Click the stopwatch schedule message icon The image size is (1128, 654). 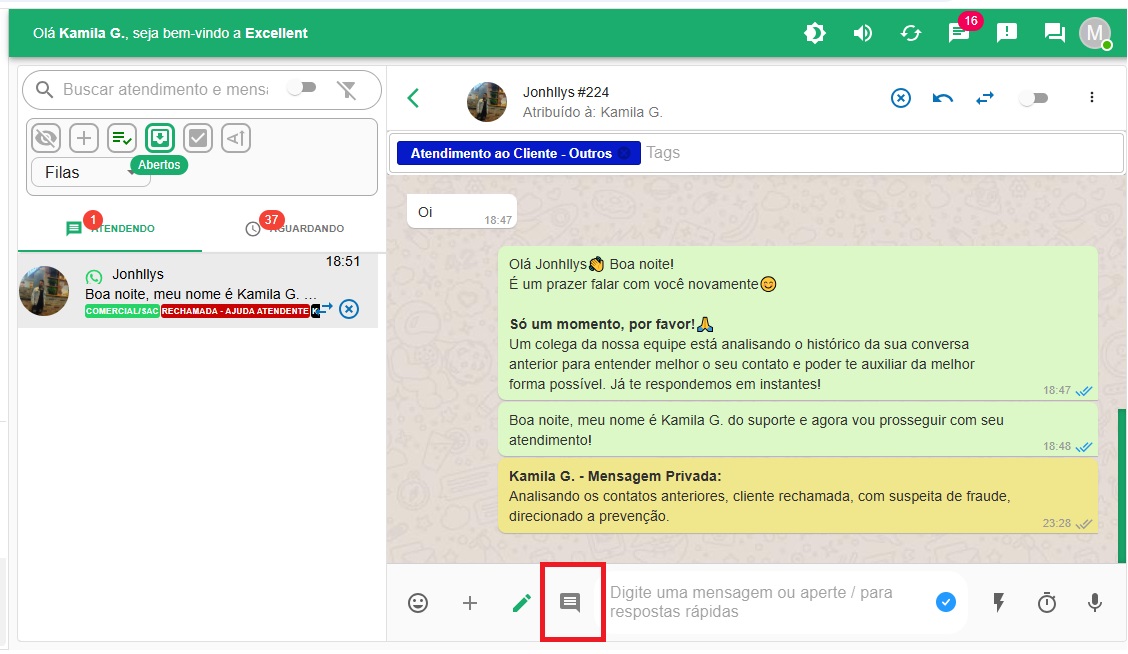1046,603
